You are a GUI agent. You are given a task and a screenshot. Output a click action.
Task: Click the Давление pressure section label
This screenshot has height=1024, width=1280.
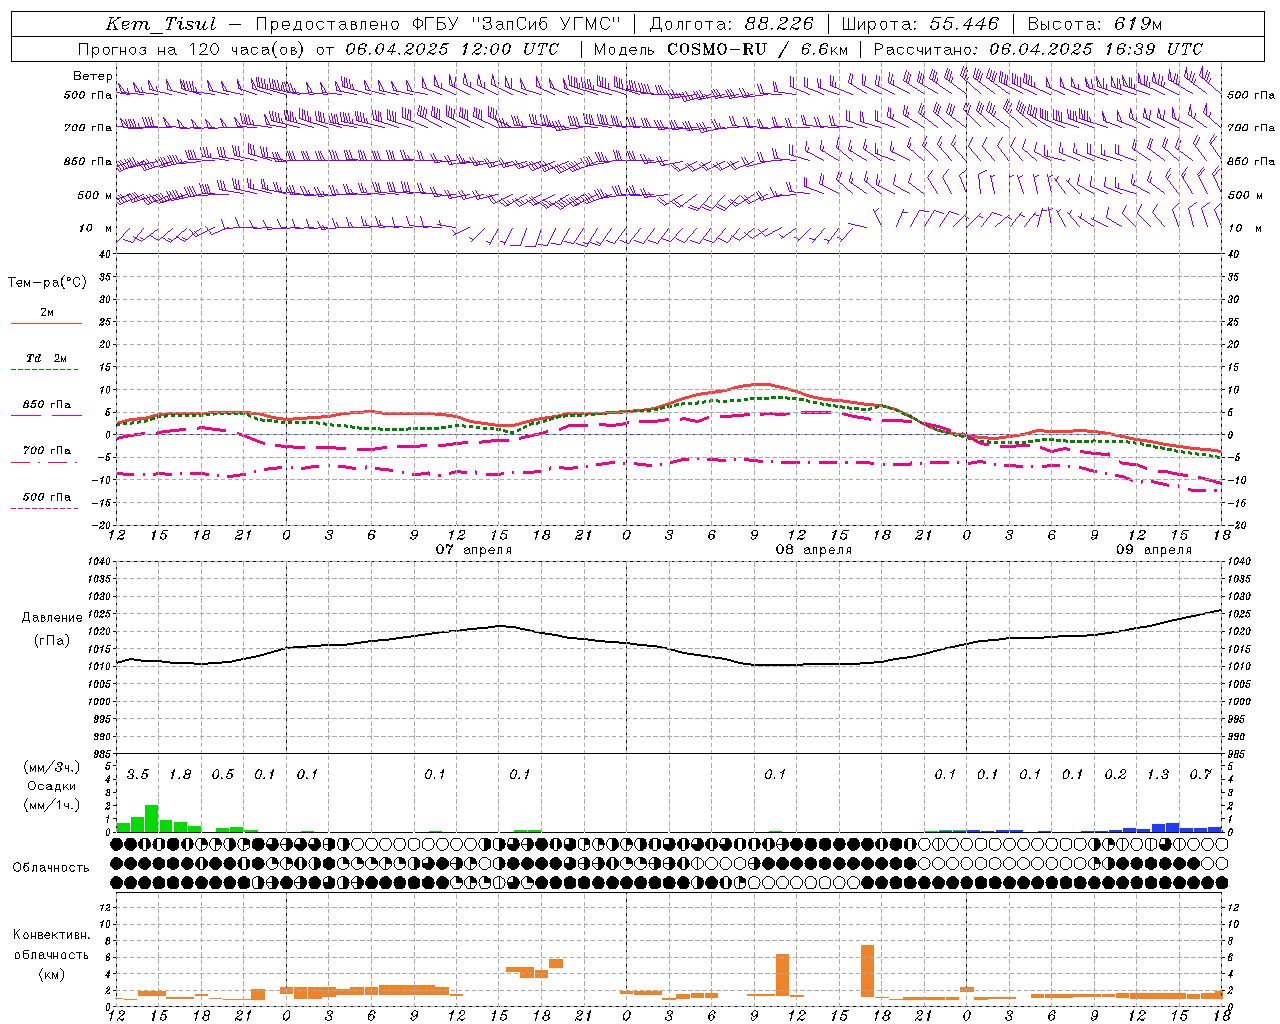pos(52,618)
